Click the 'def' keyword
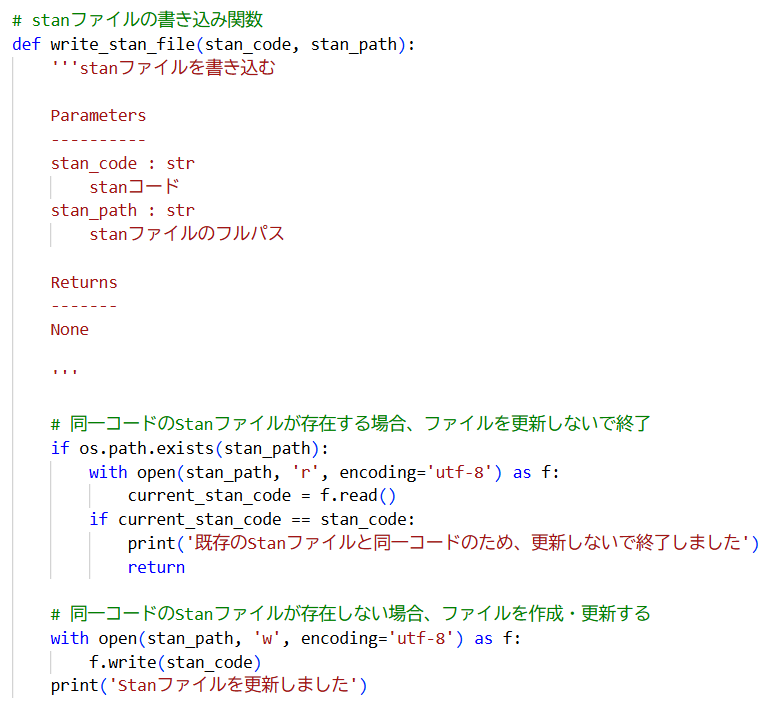 point(26,44)
